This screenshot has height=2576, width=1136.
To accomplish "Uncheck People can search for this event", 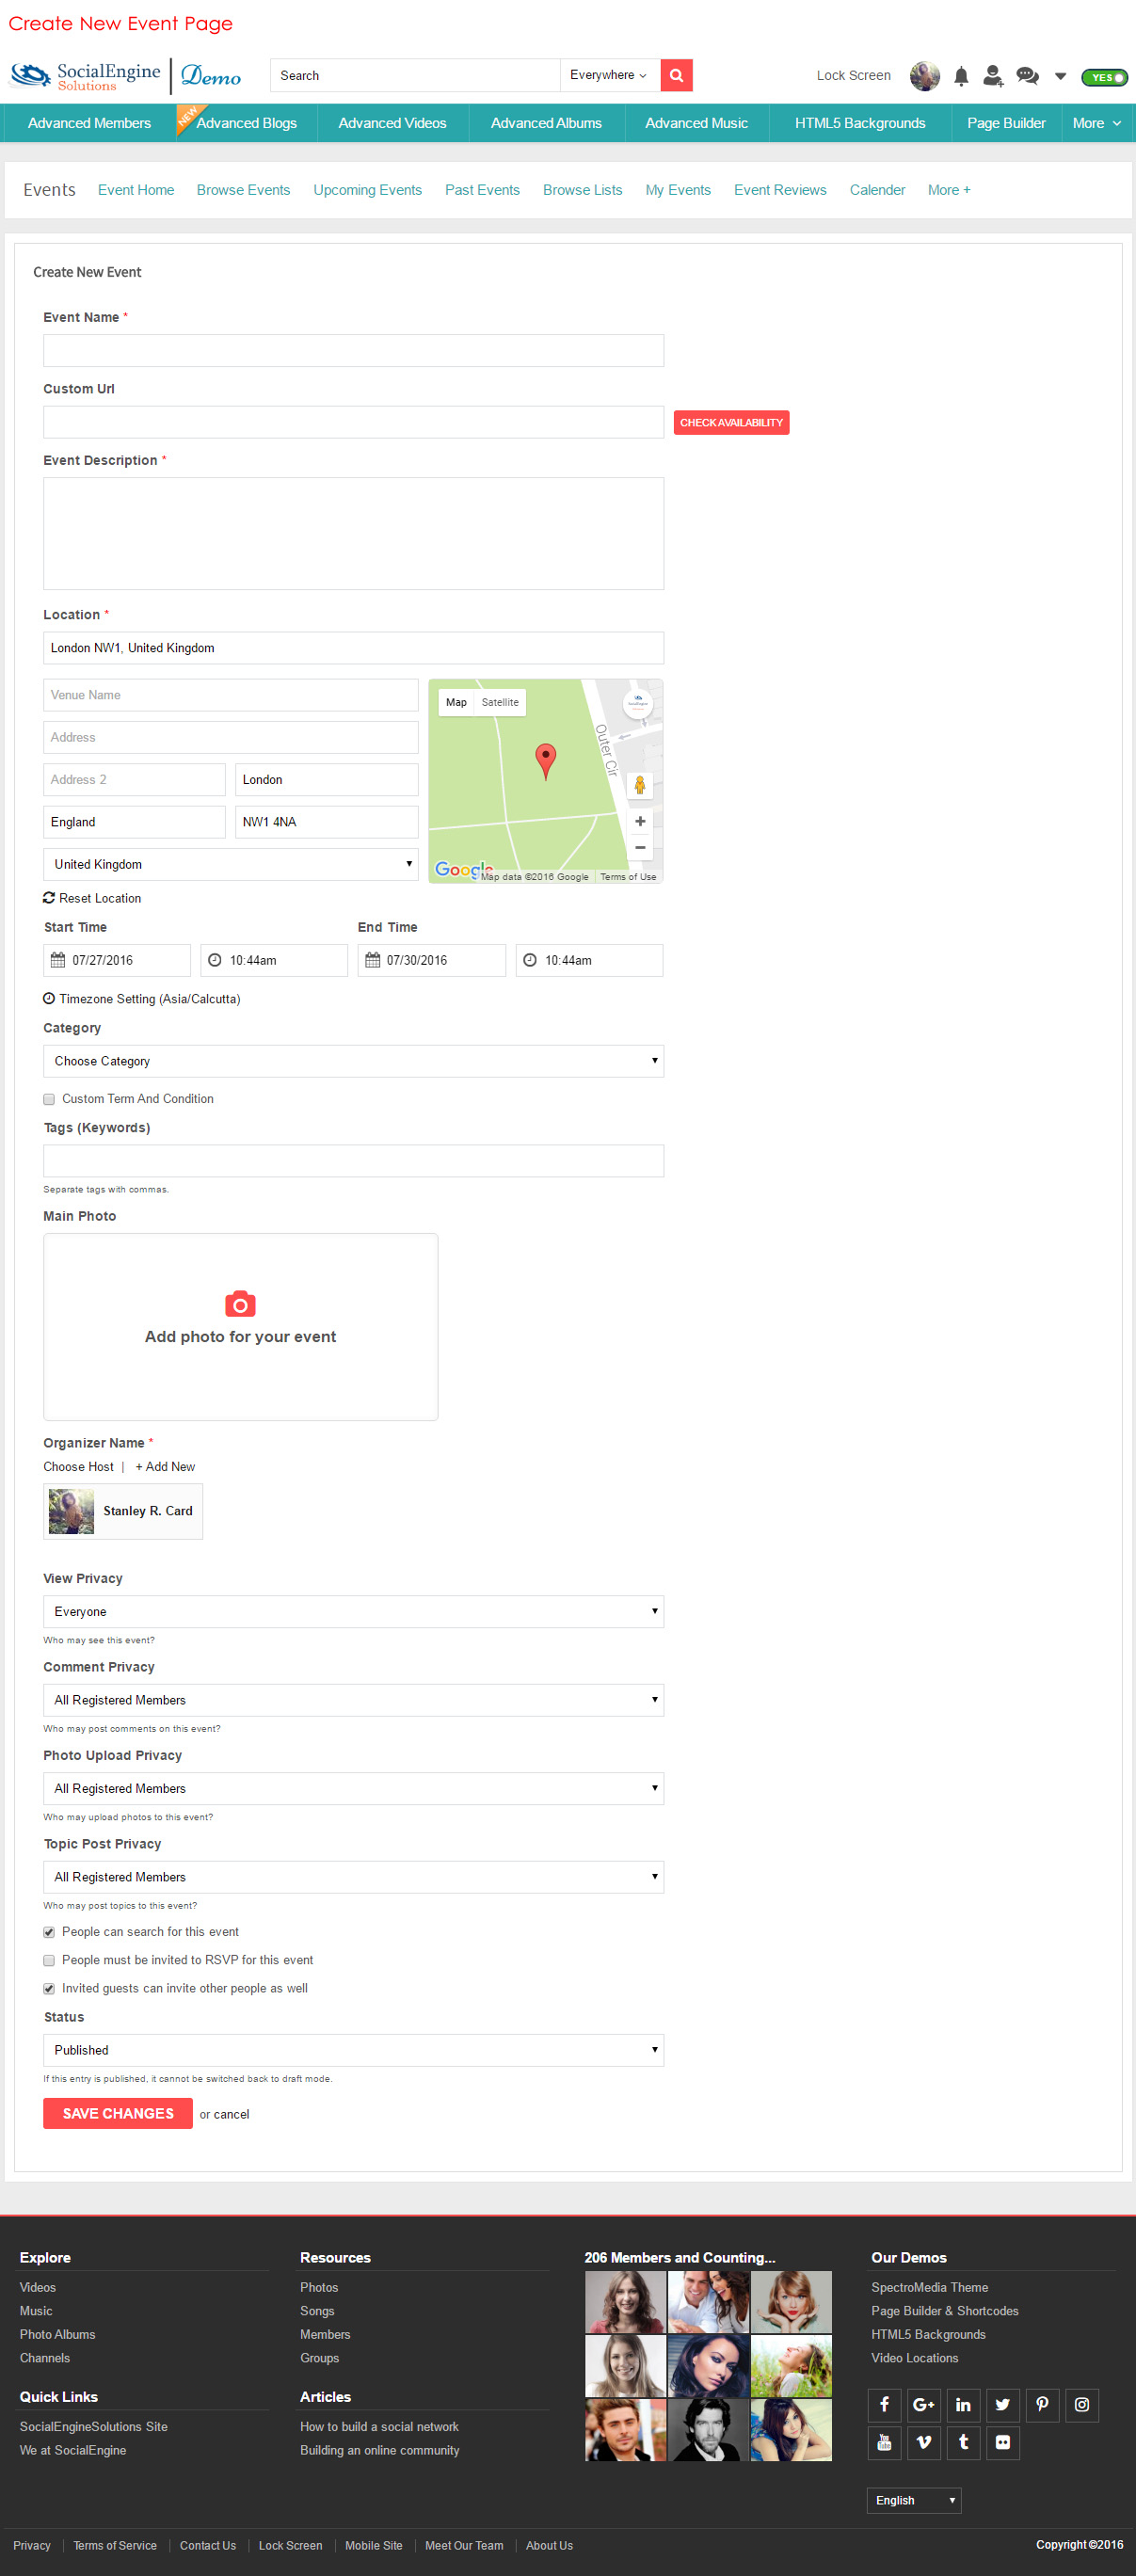I will click(49, 1932).
